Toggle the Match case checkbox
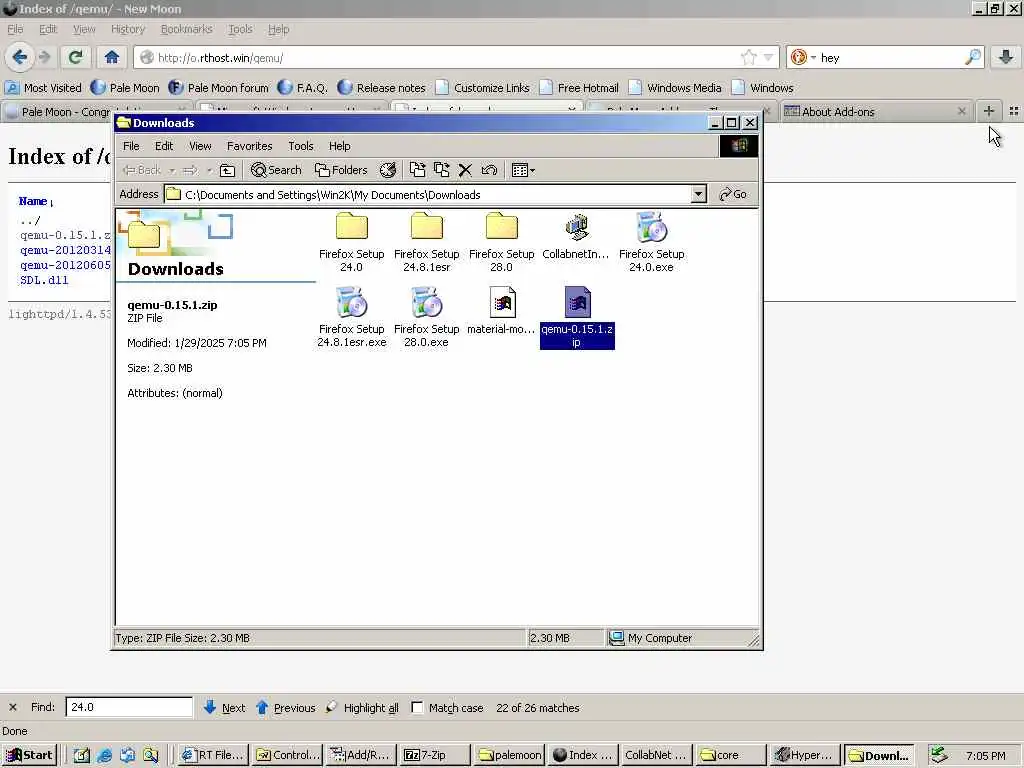Screen dimensions: 1024x768 [x=417, y=707]
